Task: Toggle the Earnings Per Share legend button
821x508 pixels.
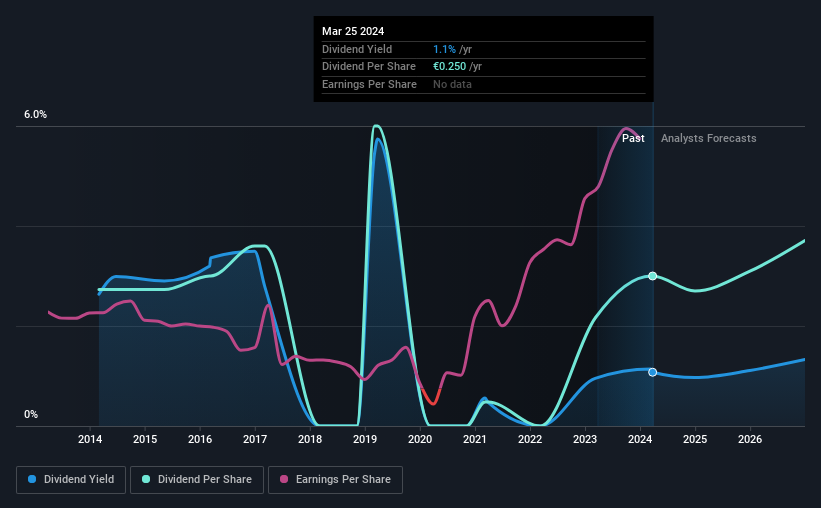Action: pyautogui.click(x=335, y=480)
